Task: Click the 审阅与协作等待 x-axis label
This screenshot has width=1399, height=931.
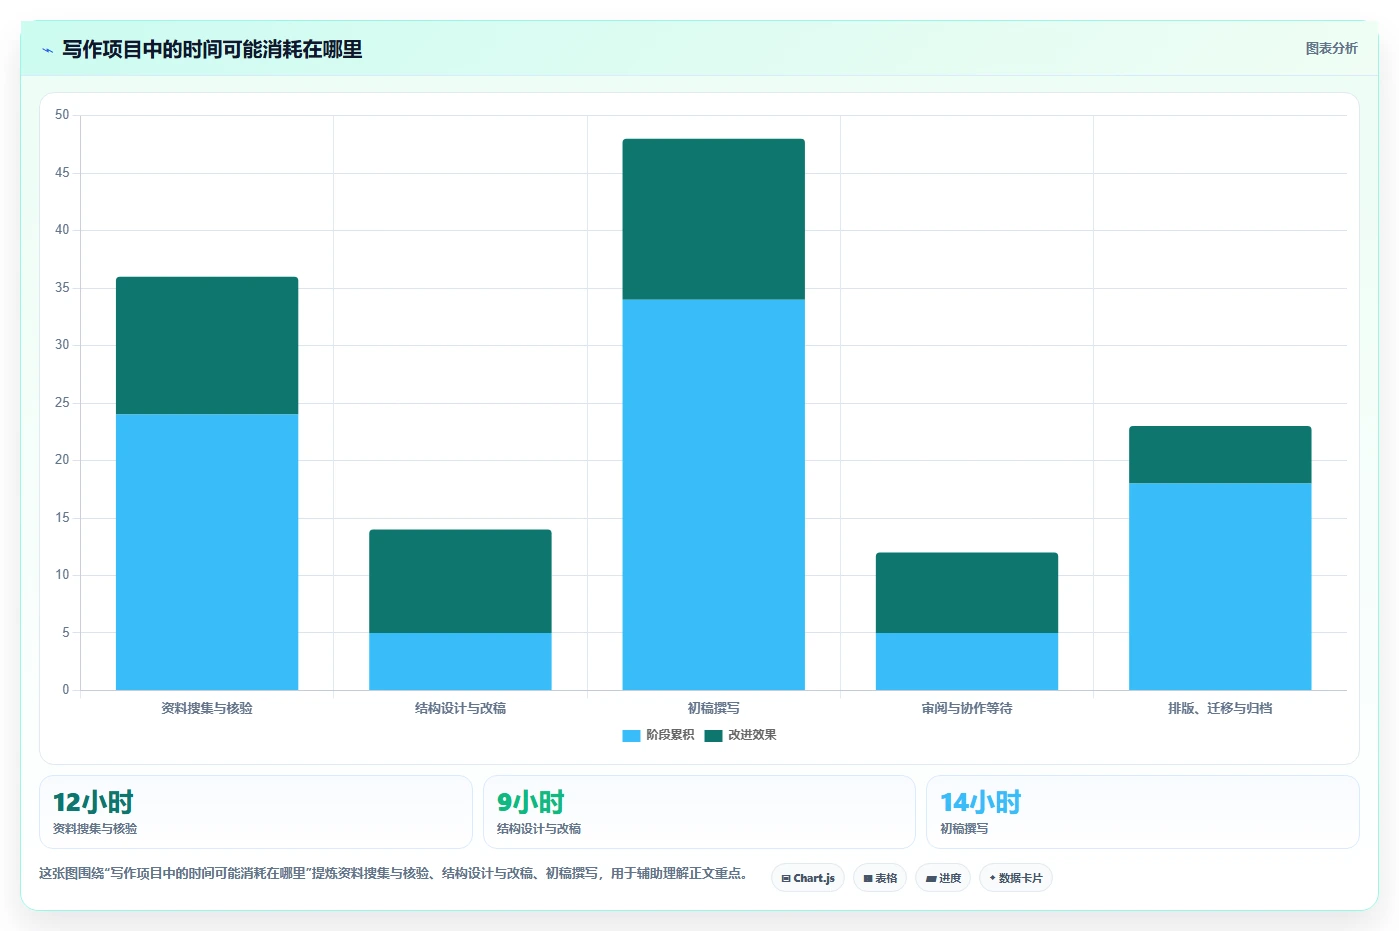Action: tap(967, 708)
